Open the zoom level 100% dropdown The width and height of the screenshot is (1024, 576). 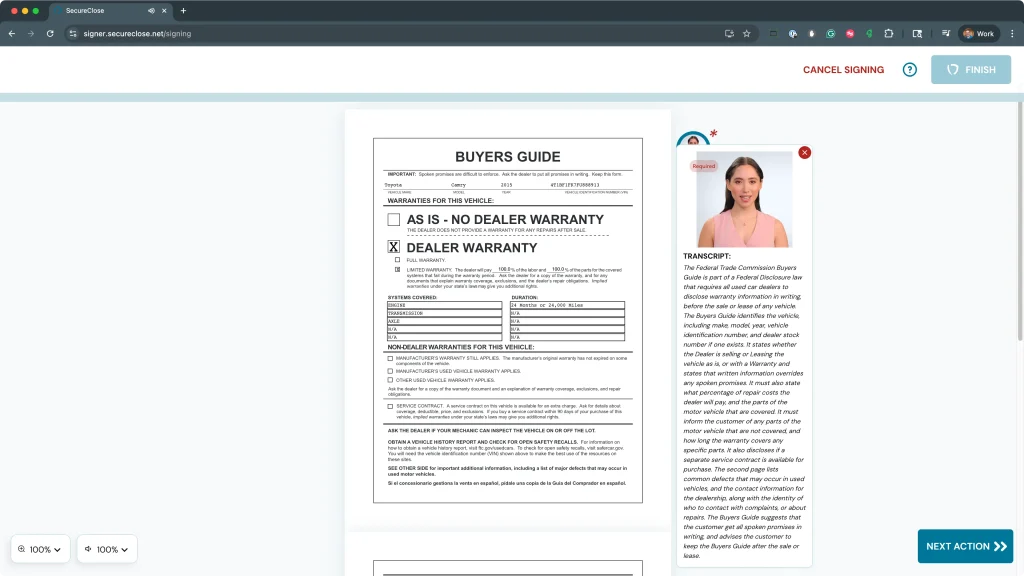(40, 549)
